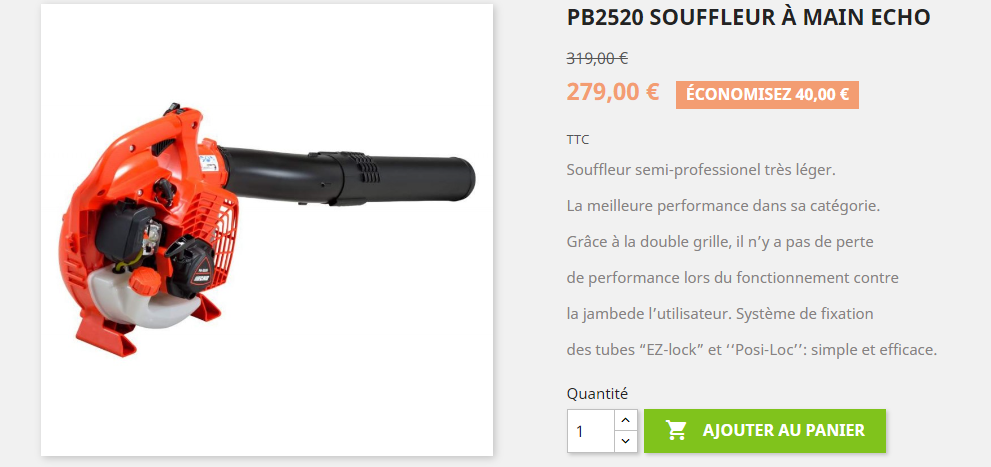This screenshot has width=991, height=467.
Task: Click the 279,00 € discounted price
Action: [612, 92]
